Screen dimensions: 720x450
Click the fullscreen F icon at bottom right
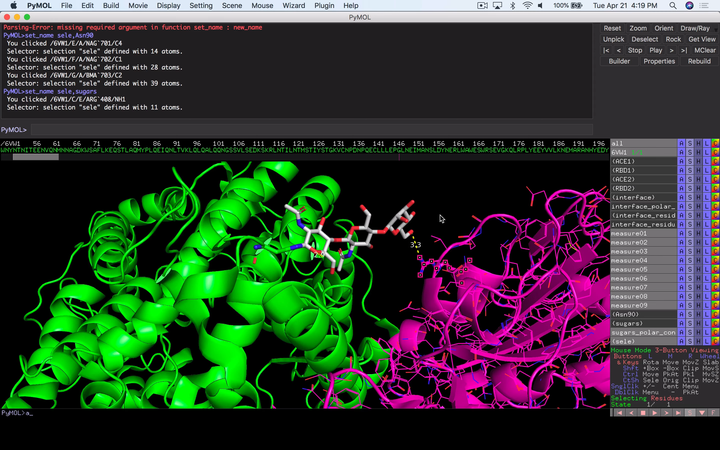[x=713, y=412]
